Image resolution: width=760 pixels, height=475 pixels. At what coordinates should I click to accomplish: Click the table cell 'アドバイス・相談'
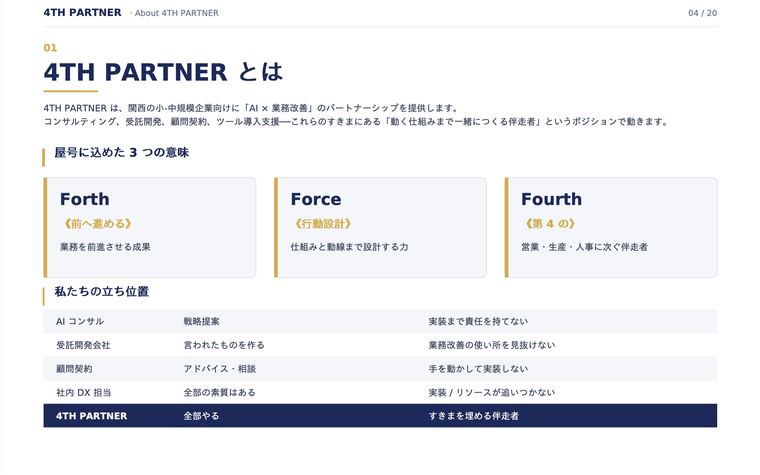click(220, 369)
